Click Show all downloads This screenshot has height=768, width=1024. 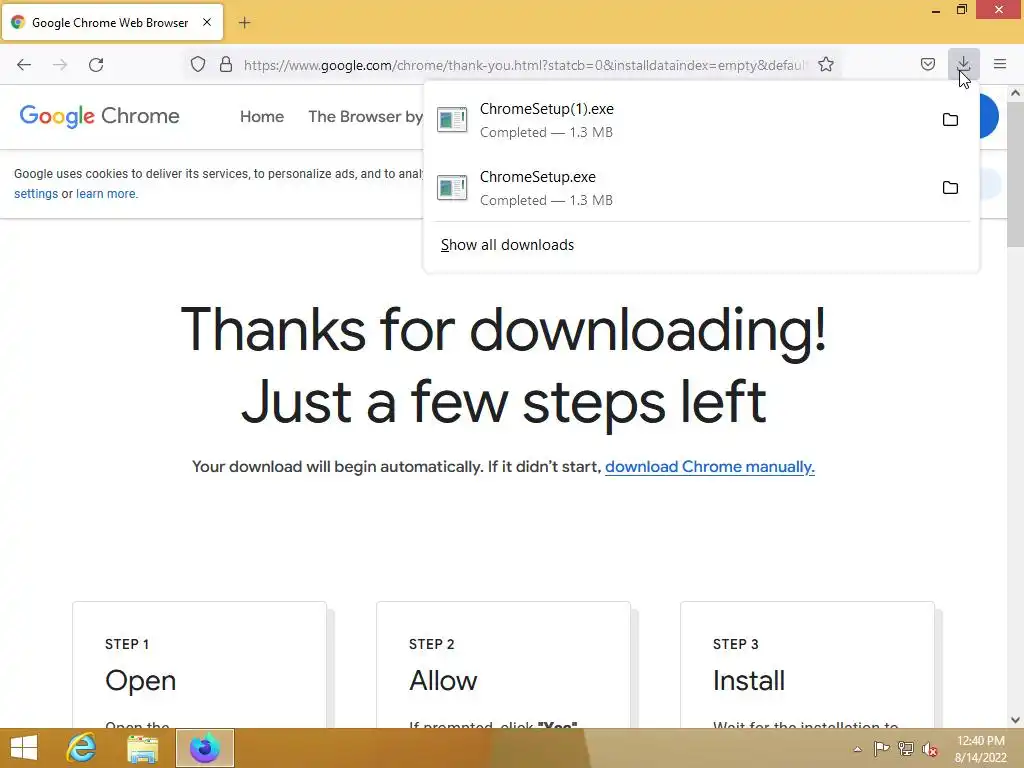(x=507, y=245)
